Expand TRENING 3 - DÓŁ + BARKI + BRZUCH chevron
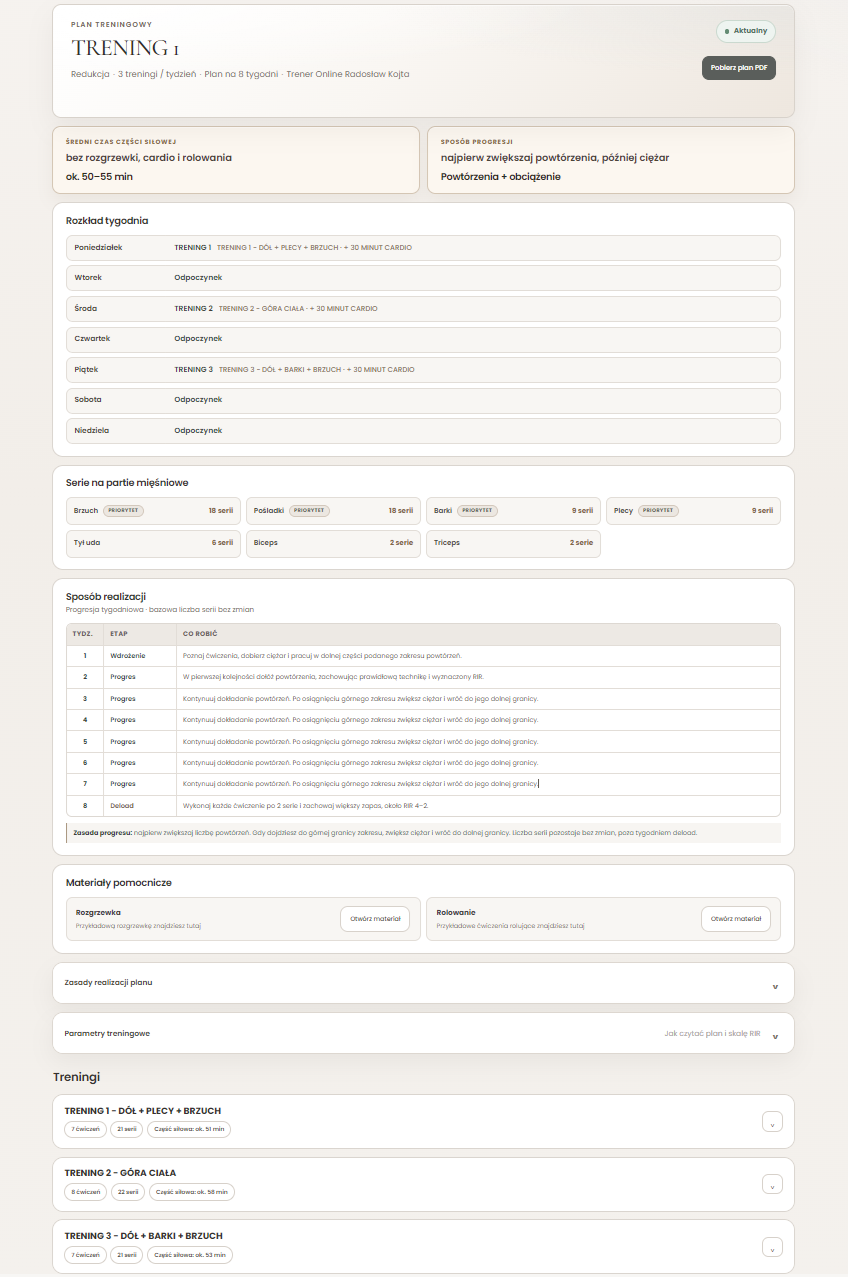 [772, 1247]
